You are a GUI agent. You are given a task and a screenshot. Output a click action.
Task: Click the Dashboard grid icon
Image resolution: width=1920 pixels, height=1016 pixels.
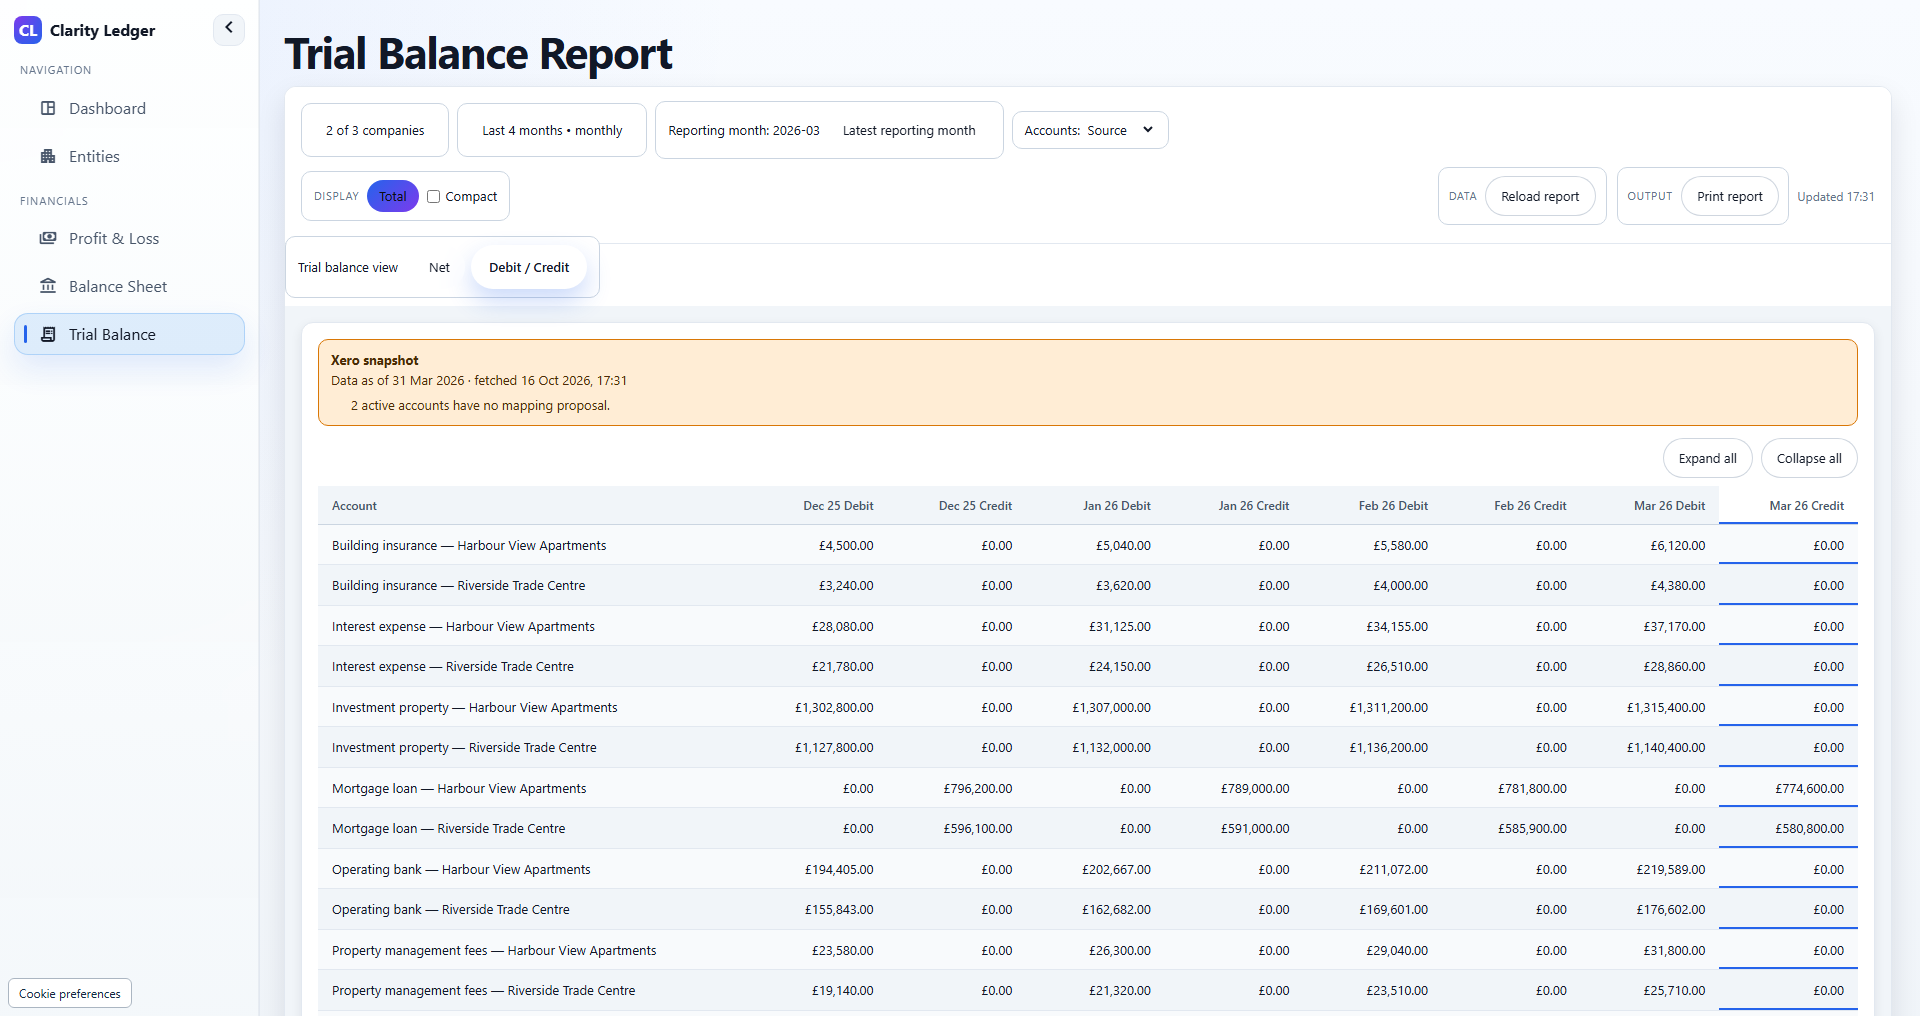pos(48,108)
